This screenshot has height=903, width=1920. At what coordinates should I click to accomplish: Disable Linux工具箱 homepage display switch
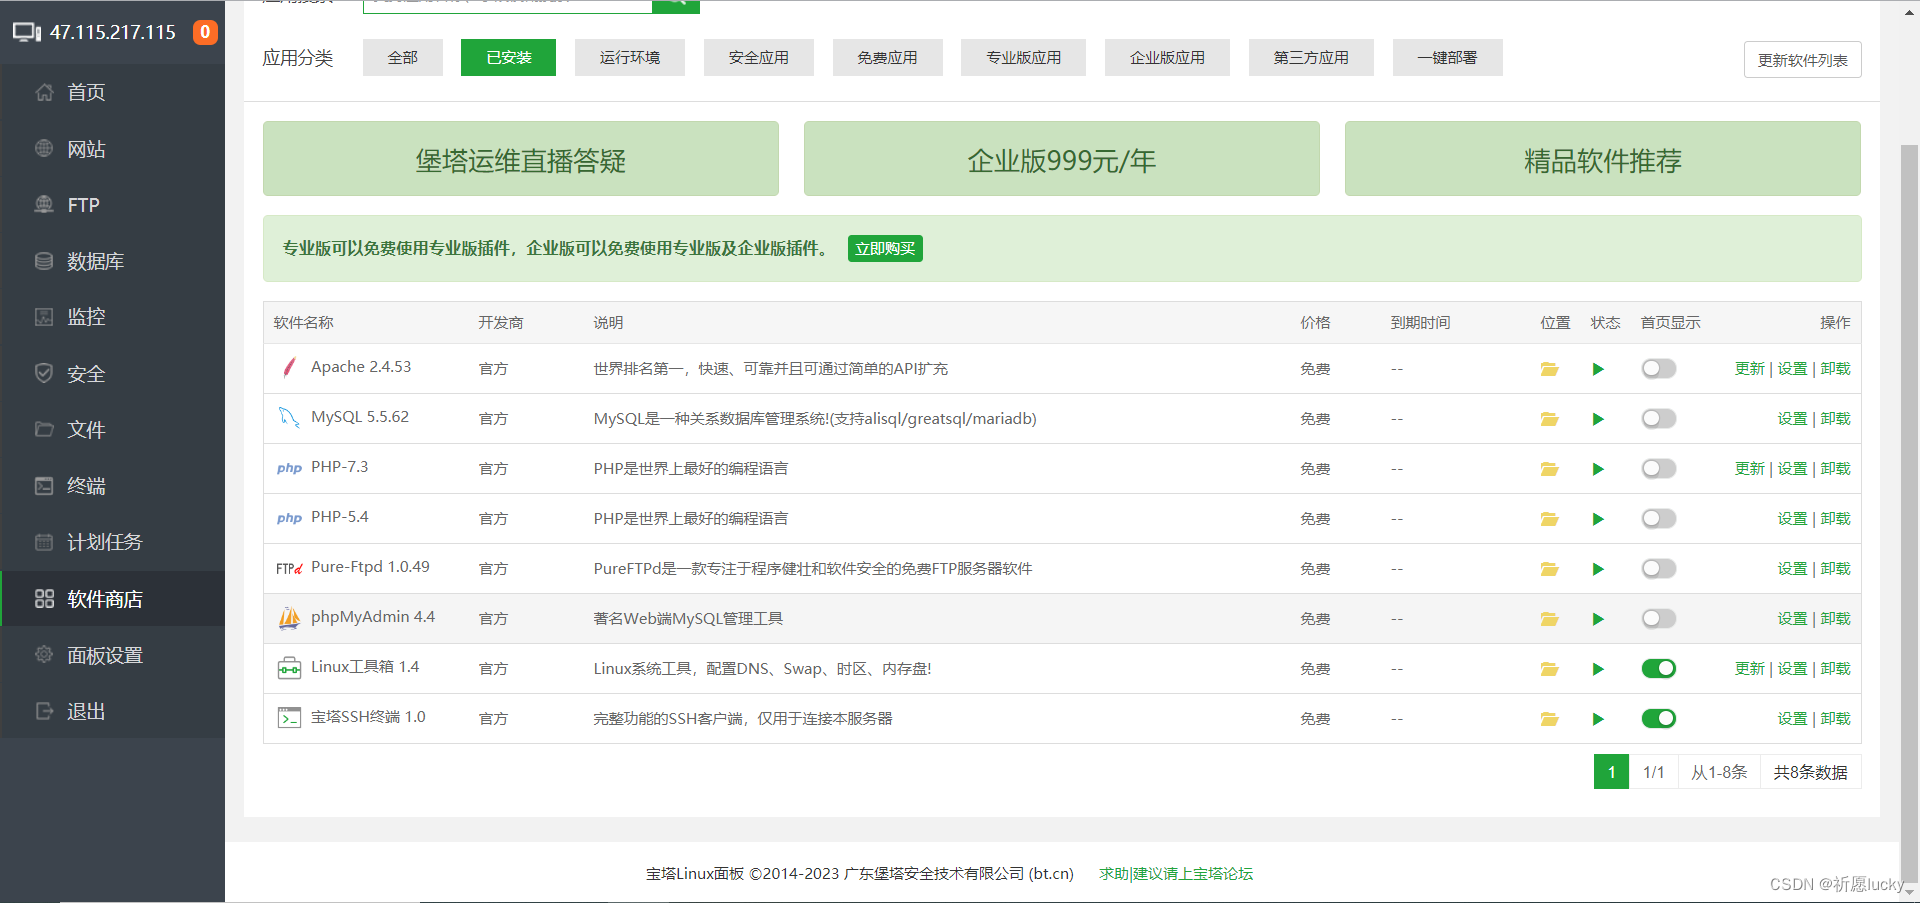(x=1658, y=669)
